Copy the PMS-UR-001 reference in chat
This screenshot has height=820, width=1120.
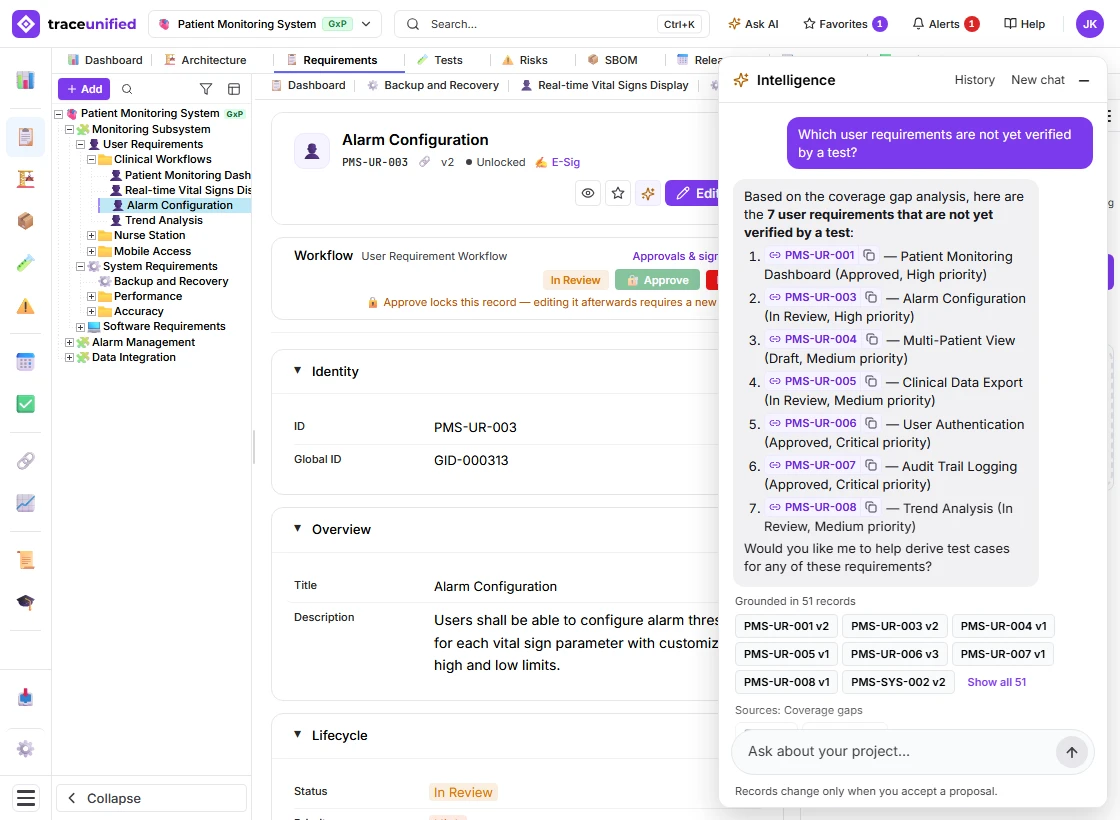[x=869, y=255]
